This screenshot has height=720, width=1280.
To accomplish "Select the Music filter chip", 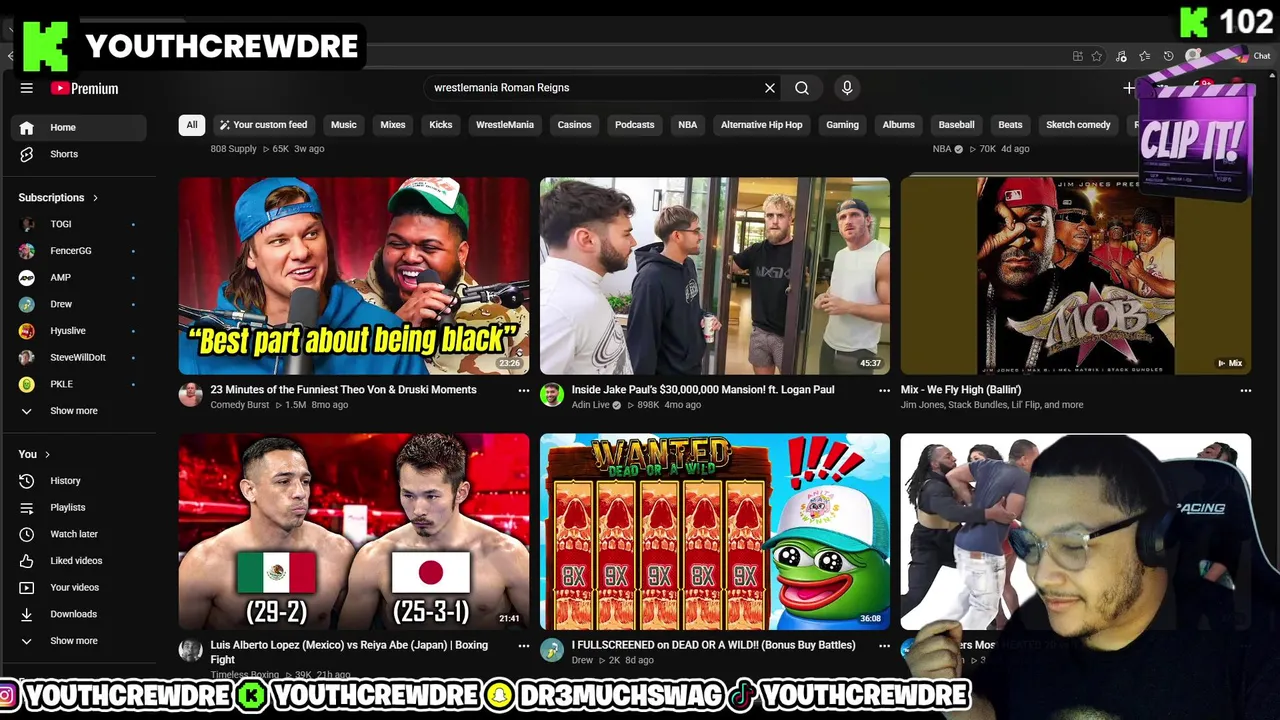I will [x=344, y=125].
